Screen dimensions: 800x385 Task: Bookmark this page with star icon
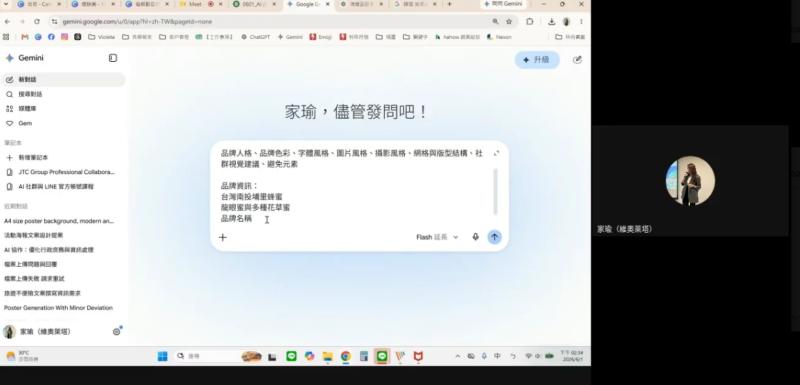tap(509, 21)
